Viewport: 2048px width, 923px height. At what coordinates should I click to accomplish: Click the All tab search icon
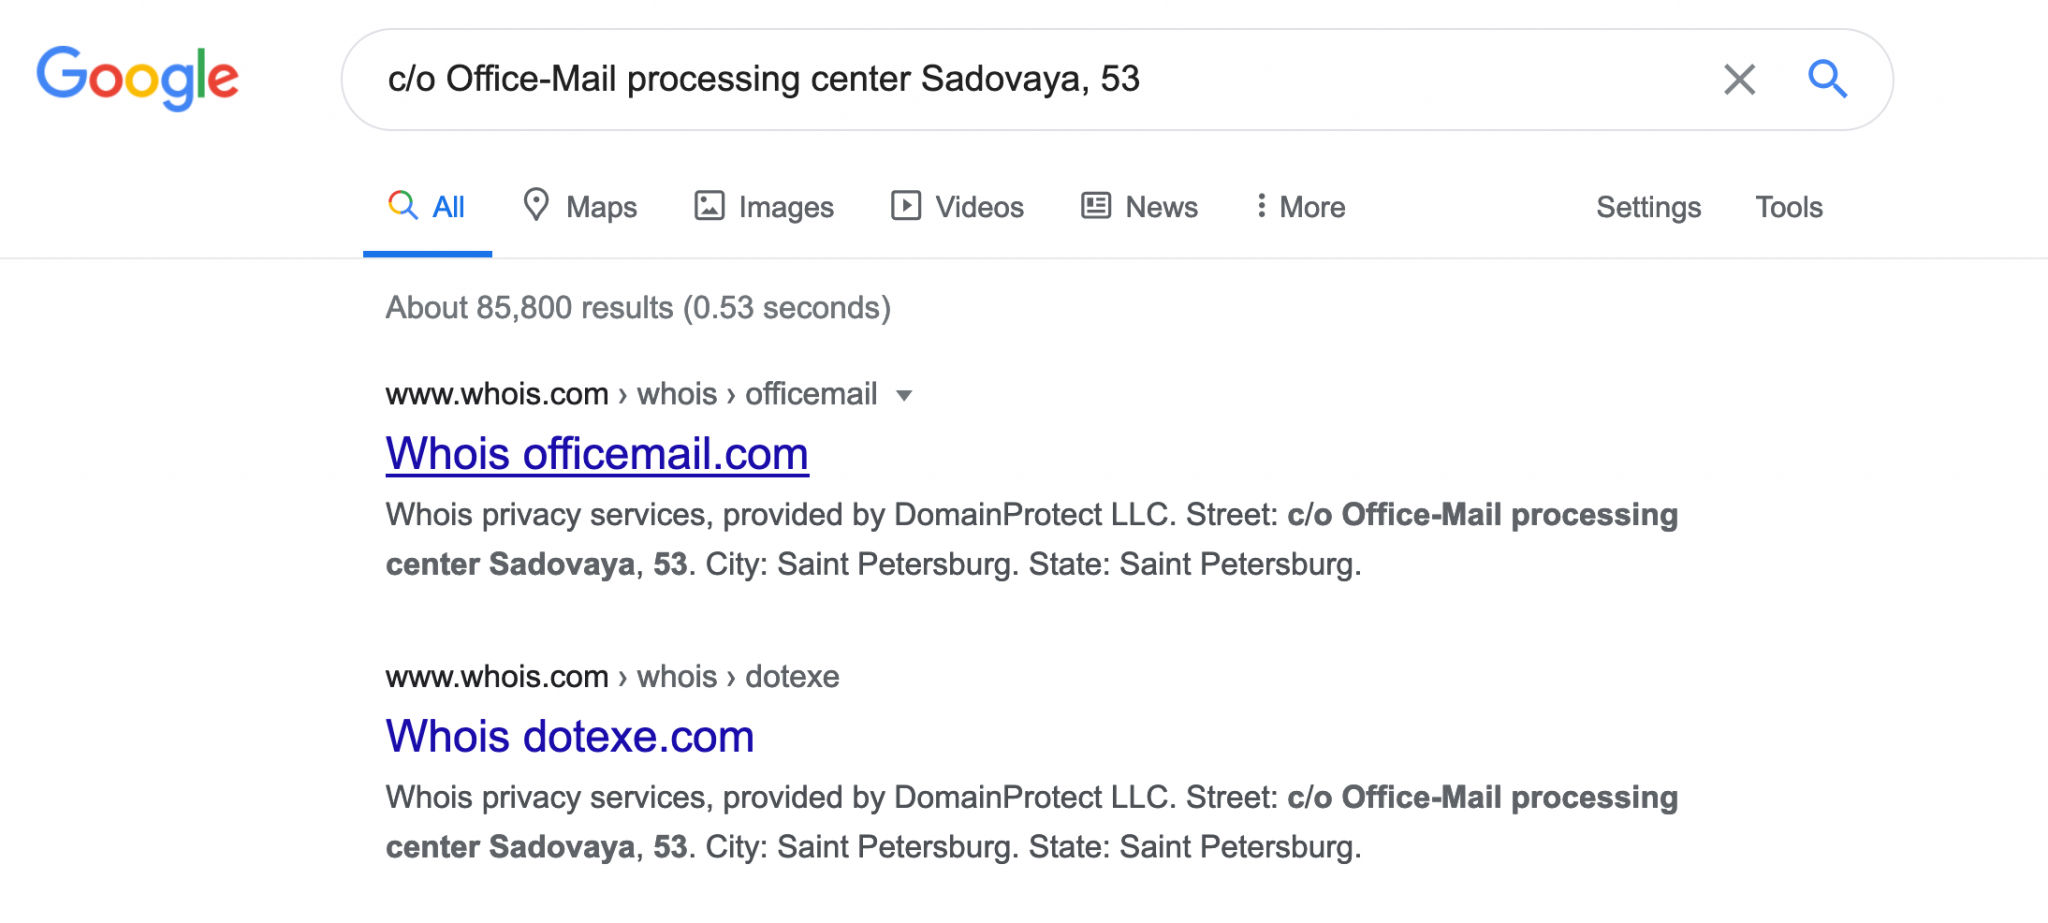tap(403, 205)
